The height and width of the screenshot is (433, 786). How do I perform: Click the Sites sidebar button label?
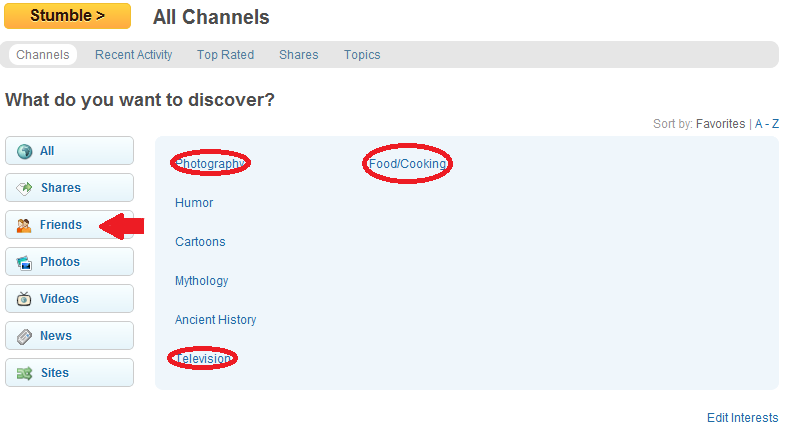coord(55,373)
